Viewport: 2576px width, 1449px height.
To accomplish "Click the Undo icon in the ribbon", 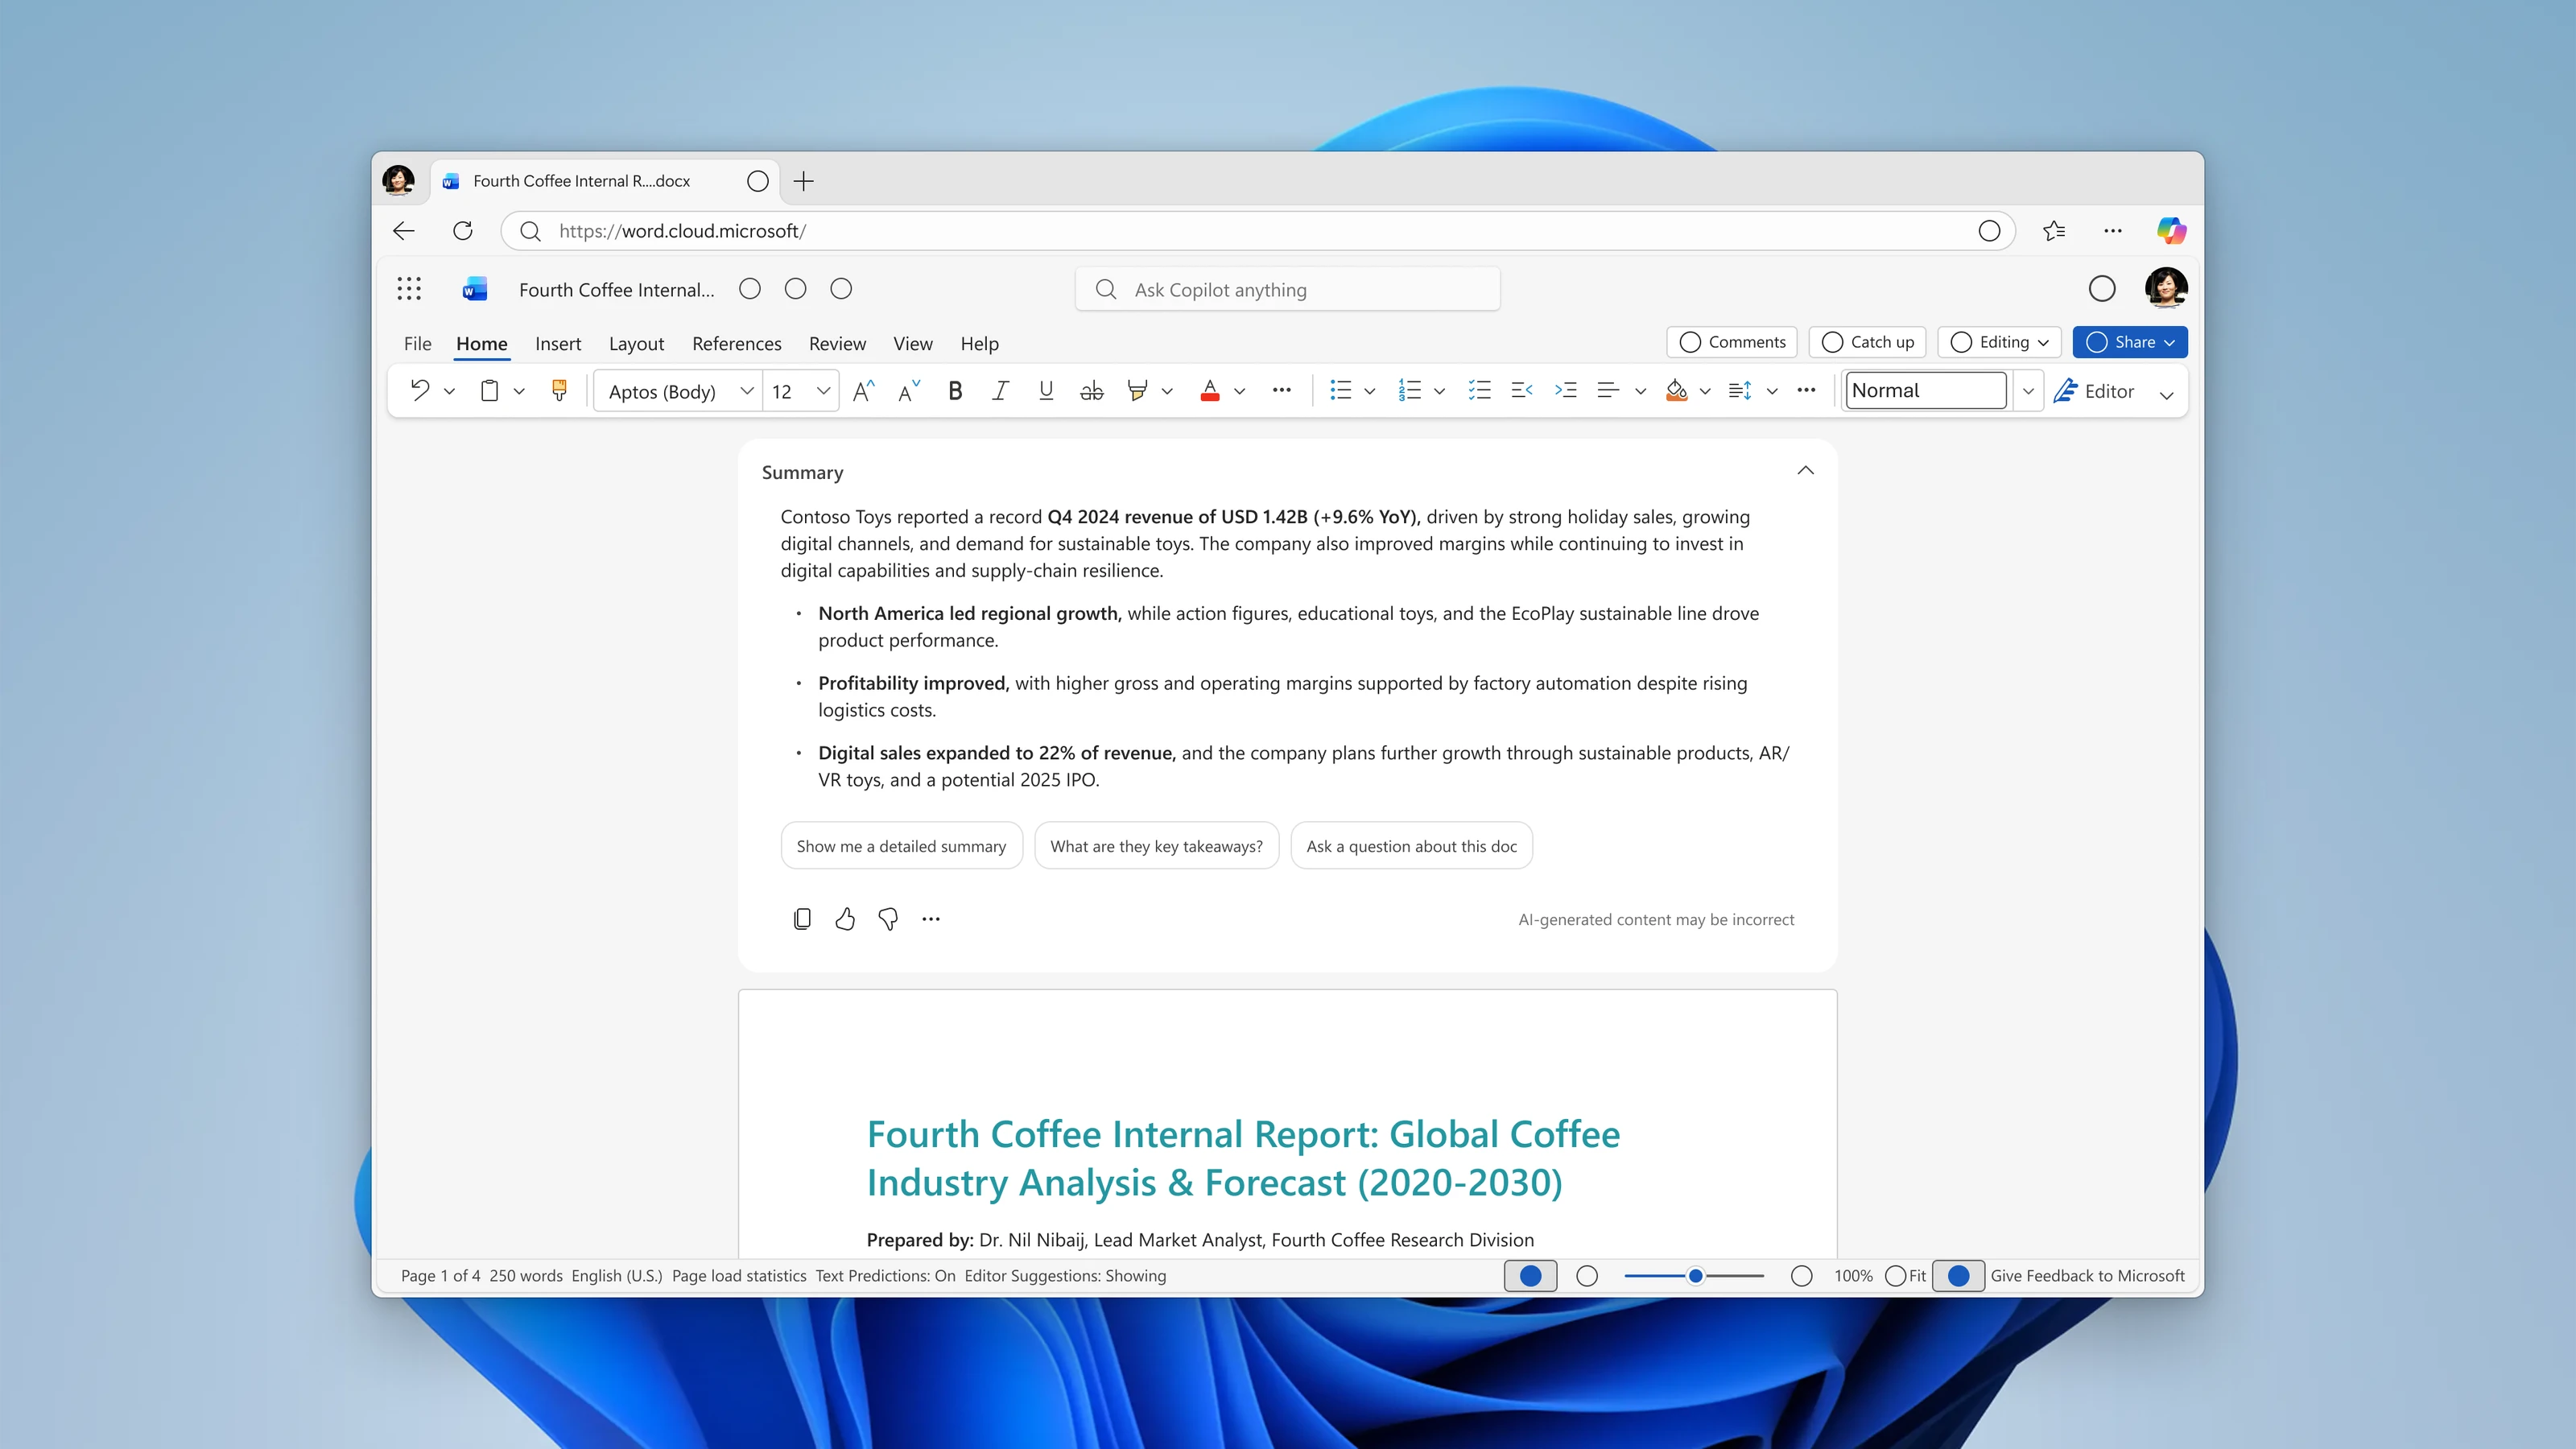I will coord(420,391).
